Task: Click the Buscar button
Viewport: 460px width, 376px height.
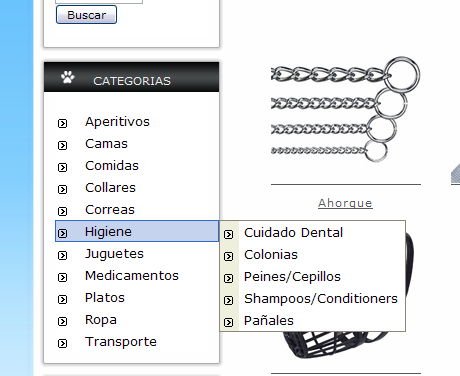Action: [x=86, y=15]
